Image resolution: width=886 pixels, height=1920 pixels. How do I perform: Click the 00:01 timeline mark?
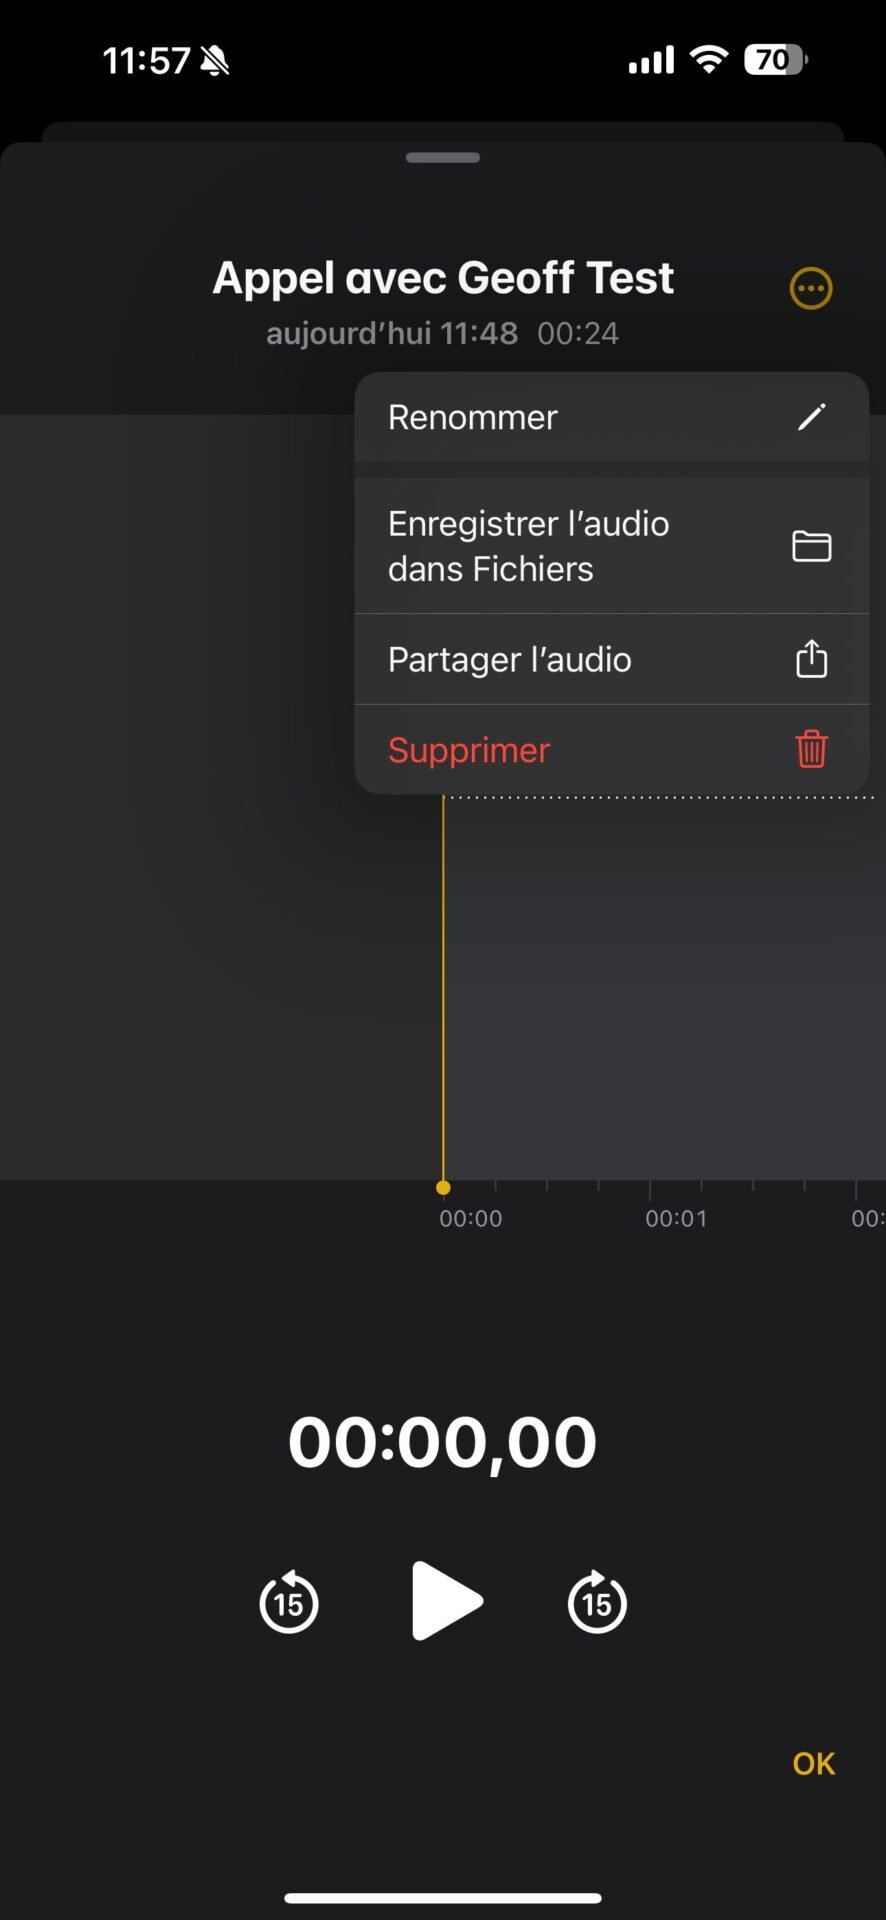click(x=676, y=1219)
